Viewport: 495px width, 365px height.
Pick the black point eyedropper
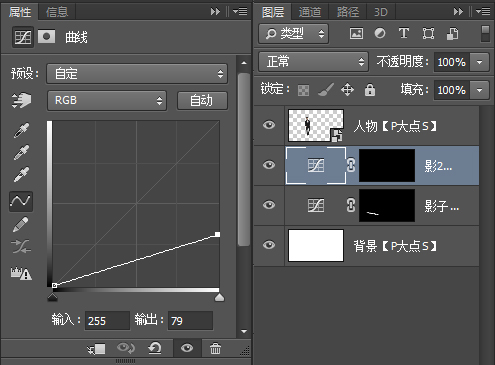21,130
